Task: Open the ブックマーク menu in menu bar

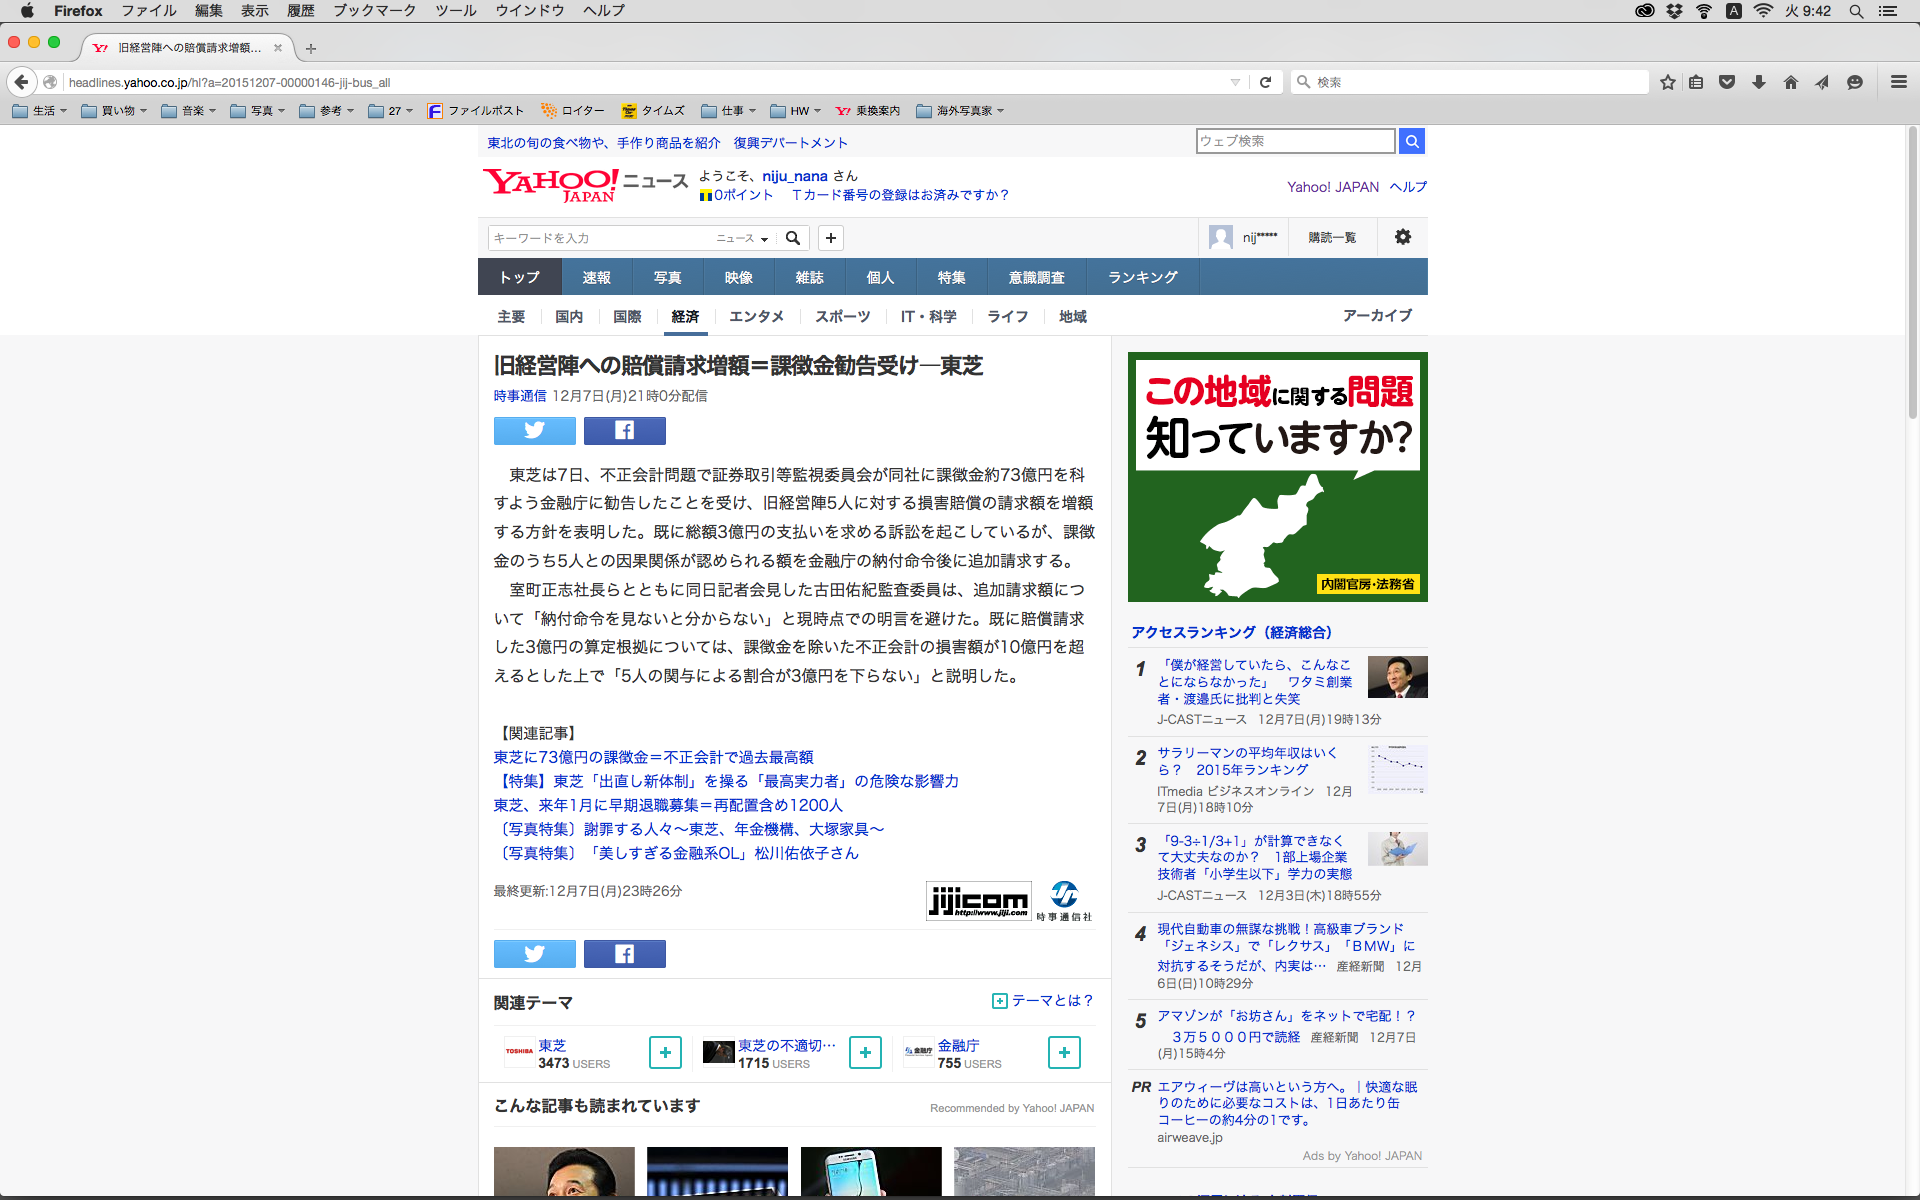Action: [x=374, y=11]
